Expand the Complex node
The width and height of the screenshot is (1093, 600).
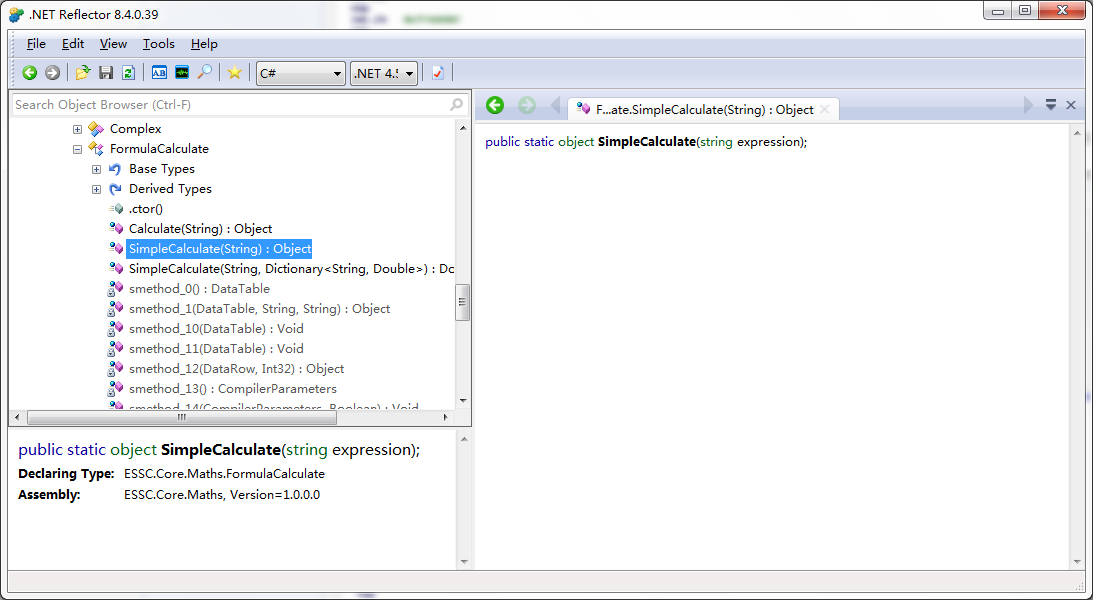[77, 129]
